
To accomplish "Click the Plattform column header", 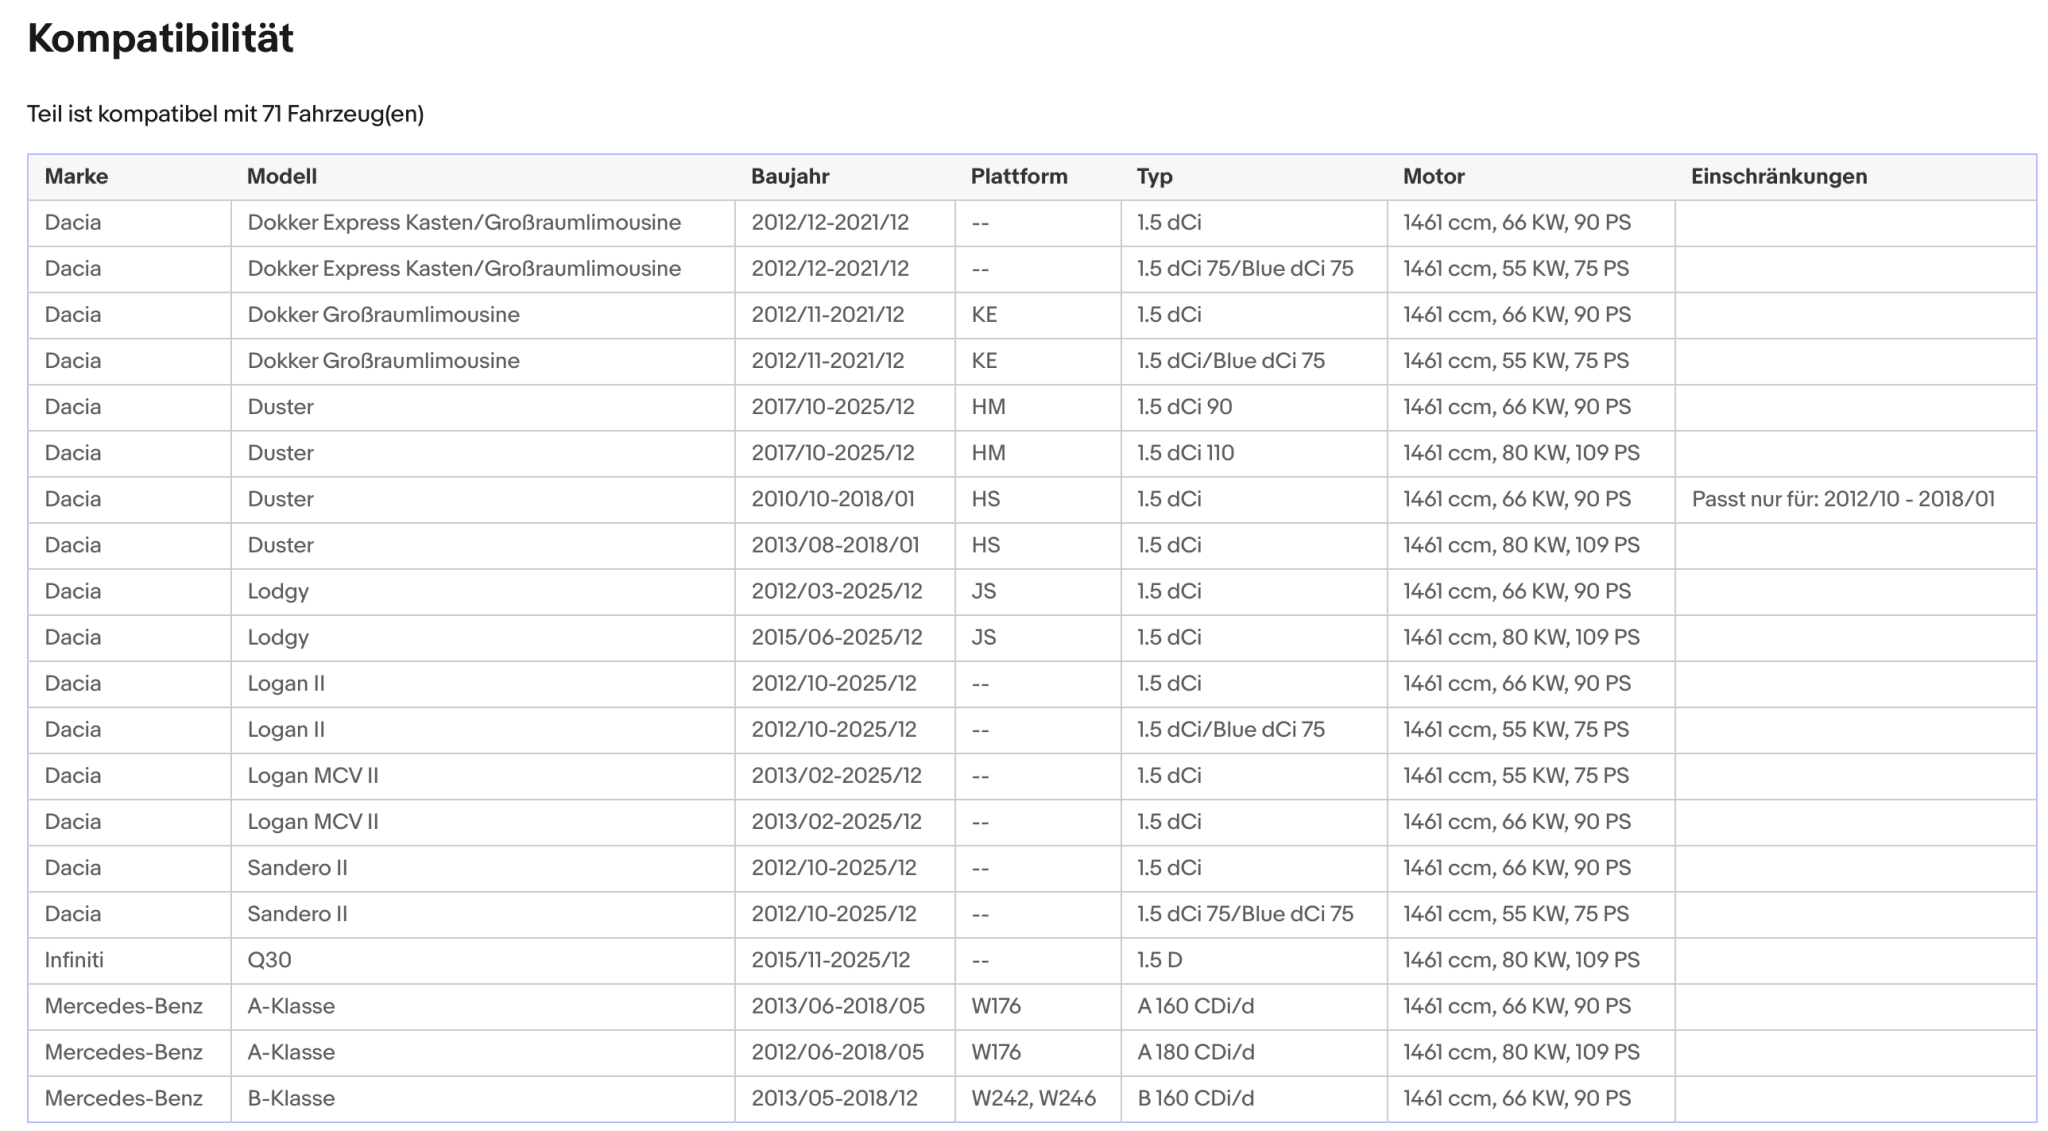I will click(1019, 176).
